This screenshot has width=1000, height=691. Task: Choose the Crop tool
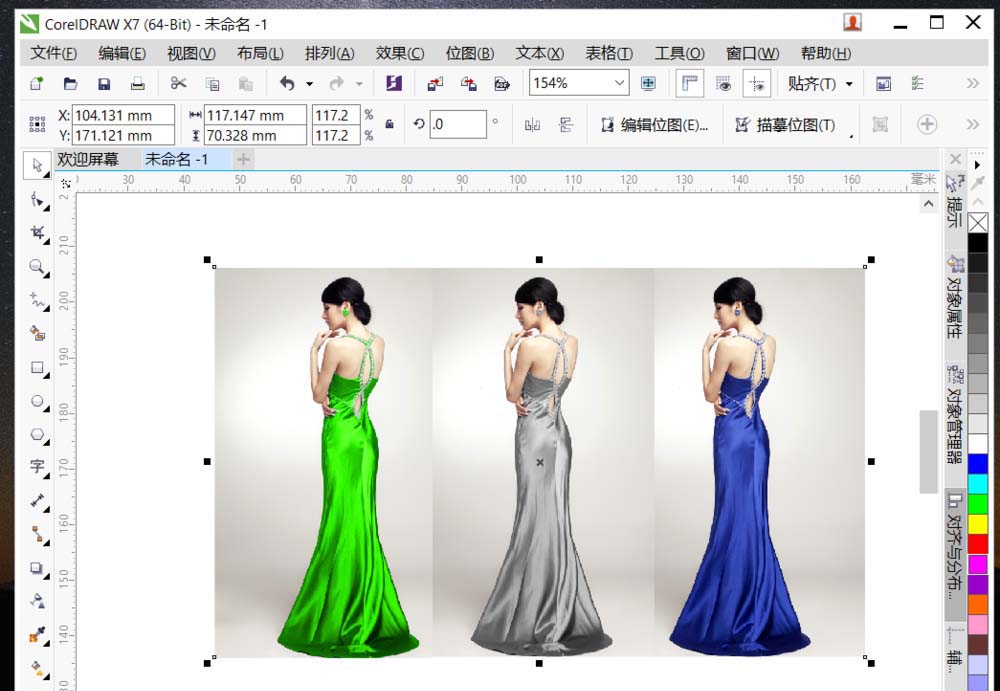(37, 233)
